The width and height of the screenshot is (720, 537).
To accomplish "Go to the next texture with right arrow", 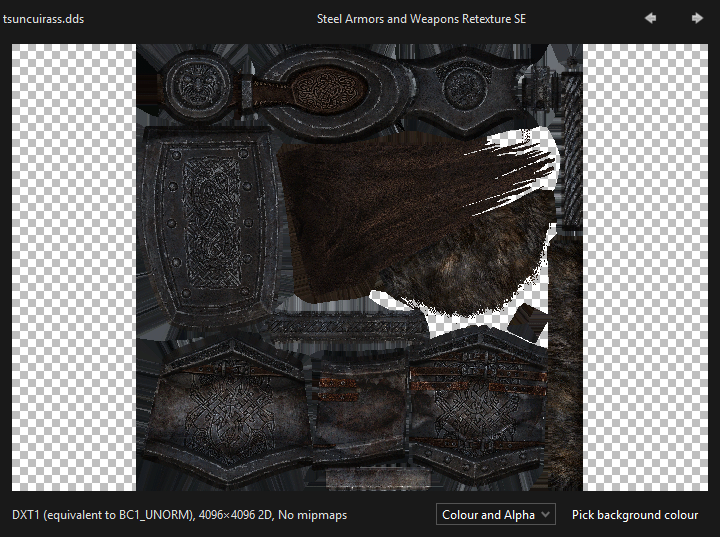I will click(x=697, y=18).
